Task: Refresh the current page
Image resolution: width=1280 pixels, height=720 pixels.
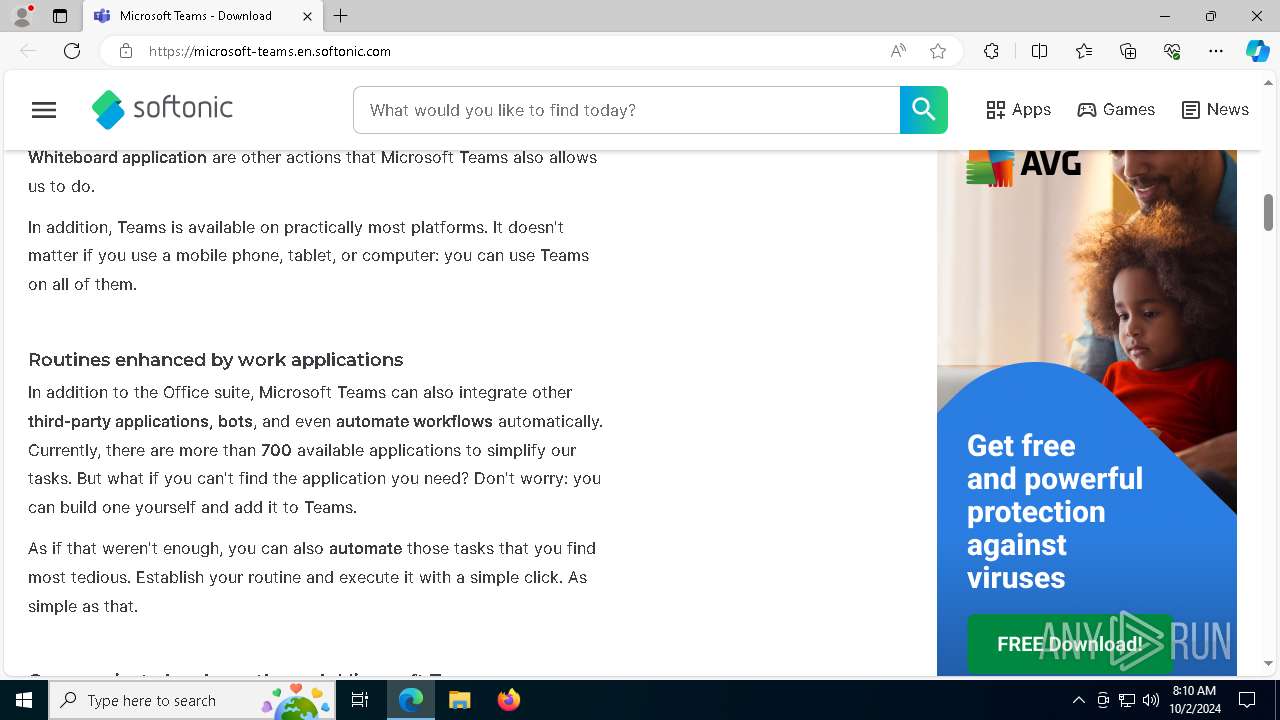Action: [x=72, y=51]
